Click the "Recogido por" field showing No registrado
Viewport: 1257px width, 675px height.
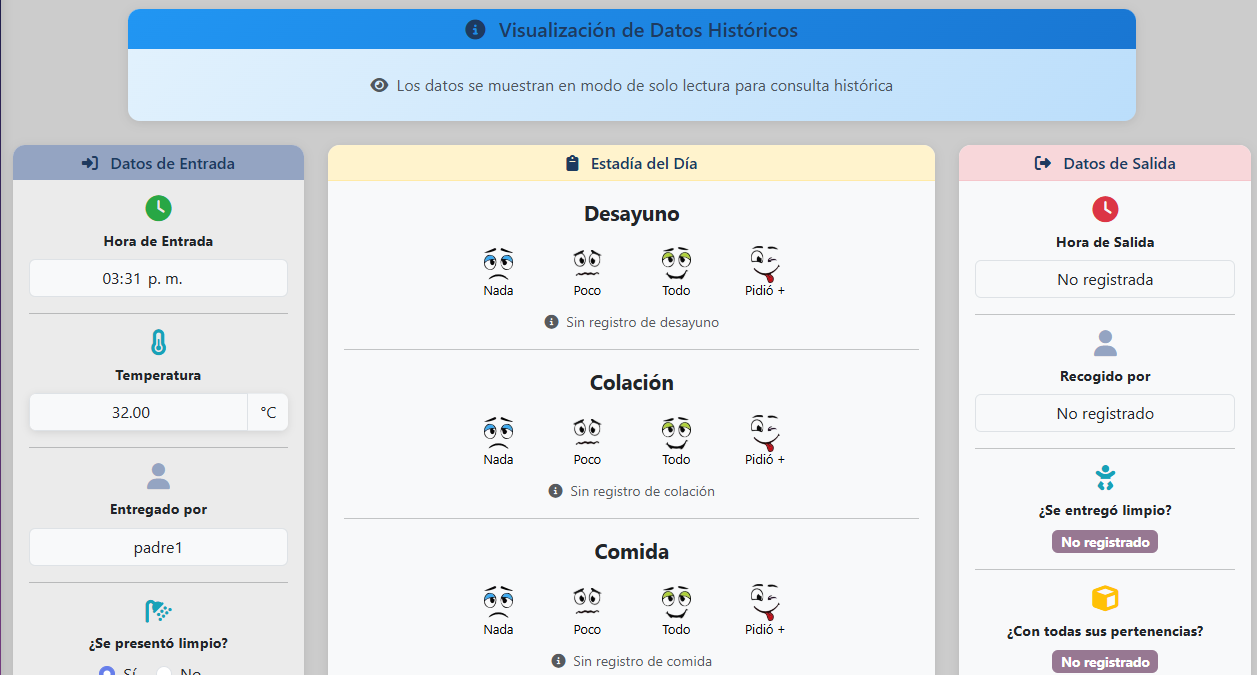[x=1104, y=412]
